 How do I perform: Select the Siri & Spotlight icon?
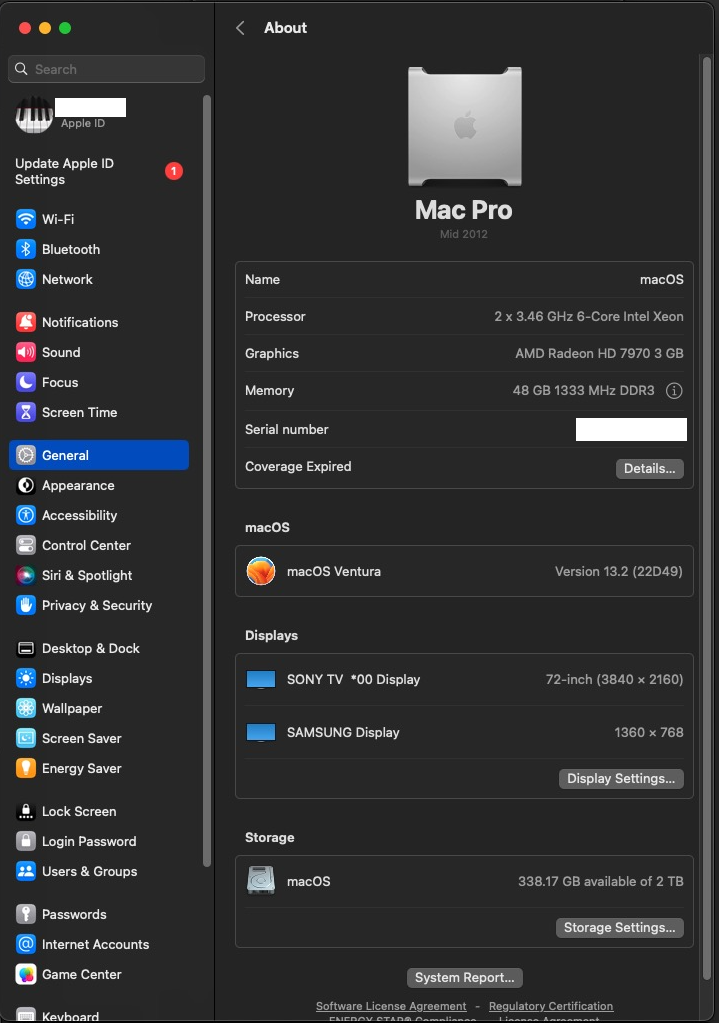[x=25, y=575]
